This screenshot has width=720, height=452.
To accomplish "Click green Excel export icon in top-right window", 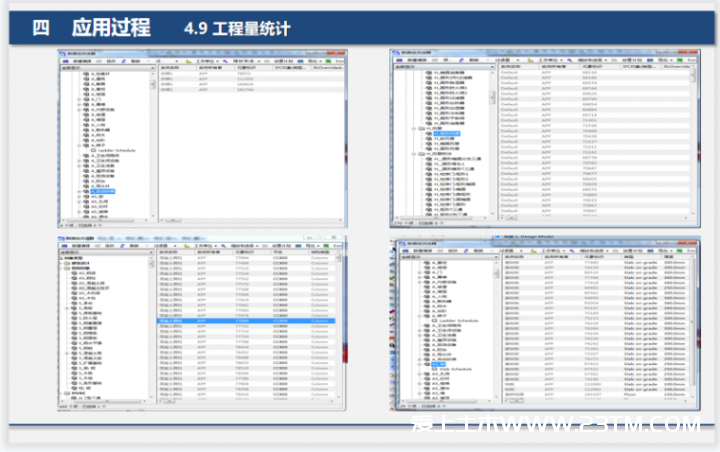I will 680,60.
